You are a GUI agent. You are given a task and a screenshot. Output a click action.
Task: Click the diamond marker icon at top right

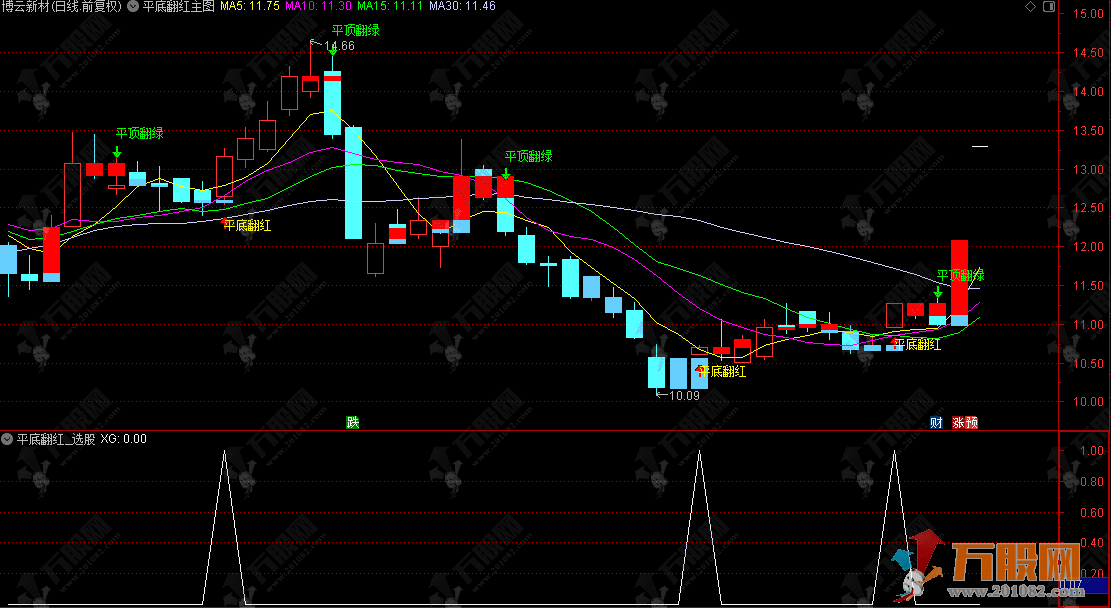tap(1030, 7)
